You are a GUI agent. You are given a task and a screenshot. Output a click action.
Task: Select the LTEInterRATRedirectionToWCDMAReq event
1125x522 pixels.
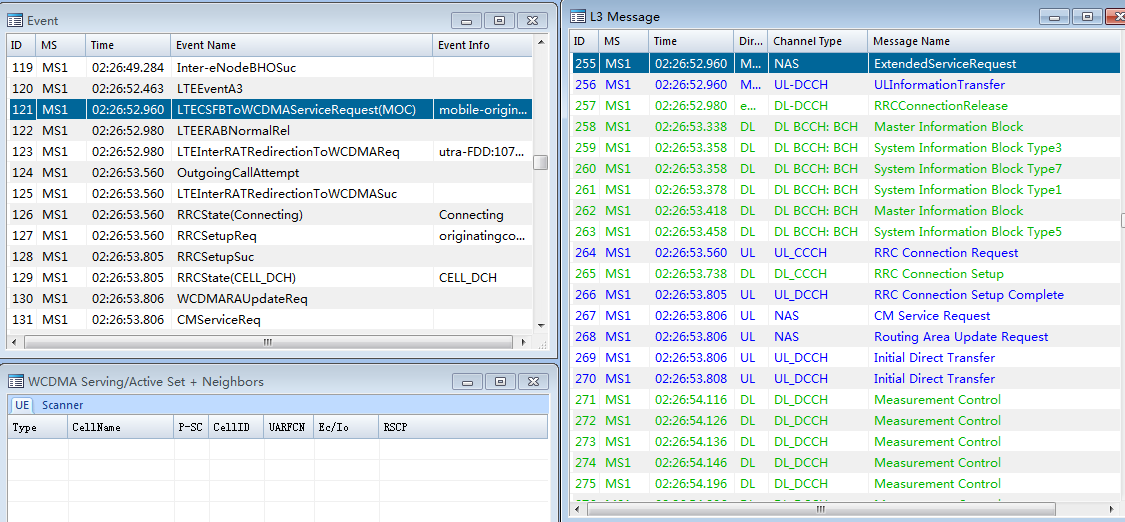[x=270, y=152]
